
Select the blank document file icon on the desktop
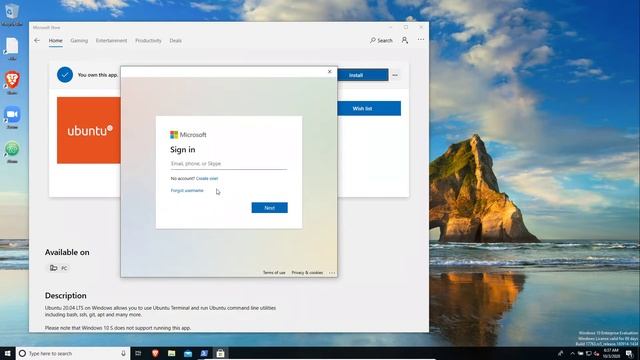(12, 49)
